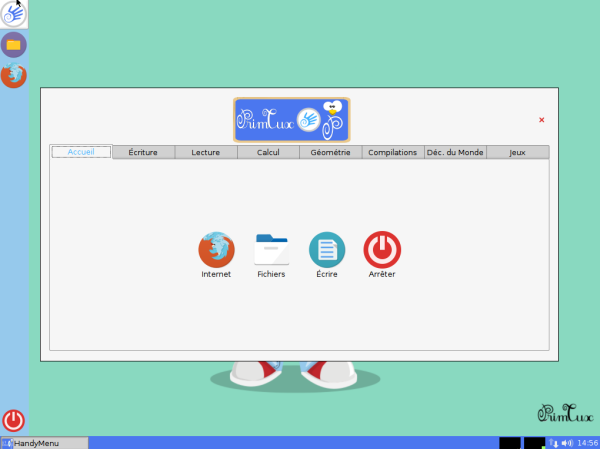Image resolution: width=600 pixels, height=449 pixels.
Task: Click the first black workspace pager box
Action: click(x=510, y=443)
